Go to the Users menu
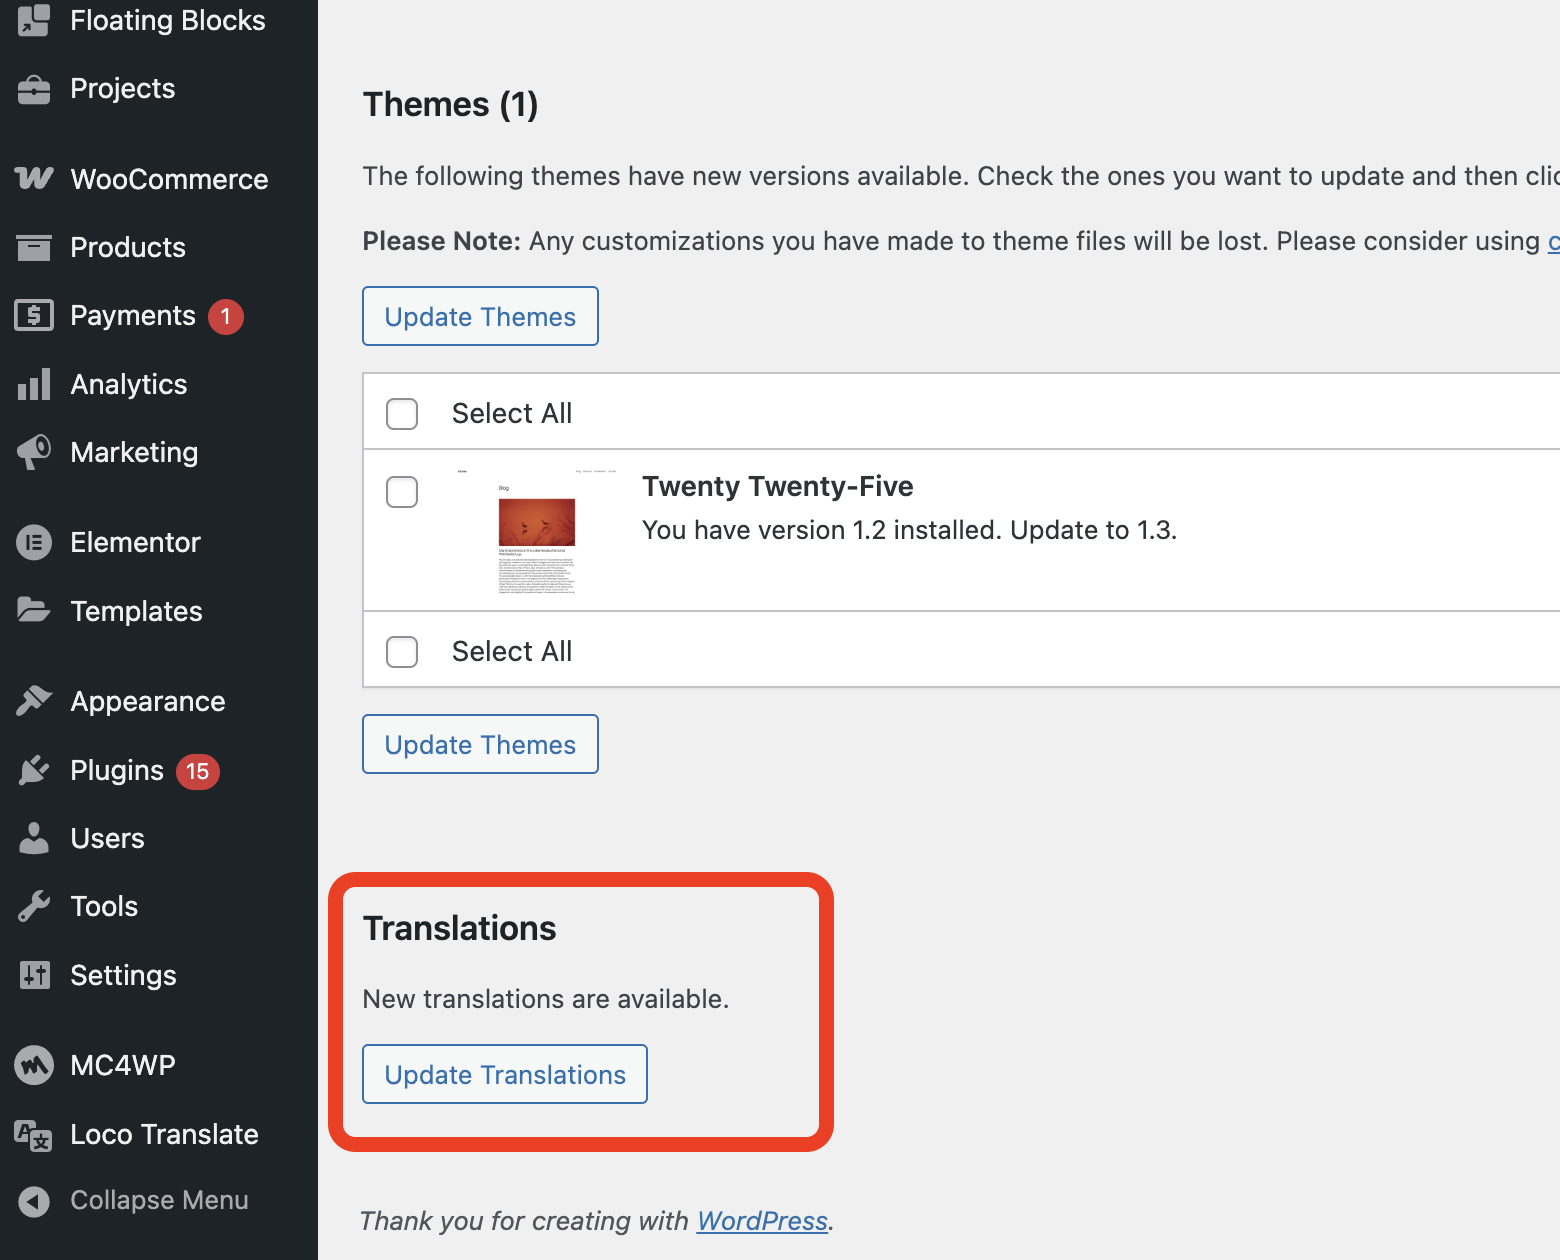 tap(107, 838)
